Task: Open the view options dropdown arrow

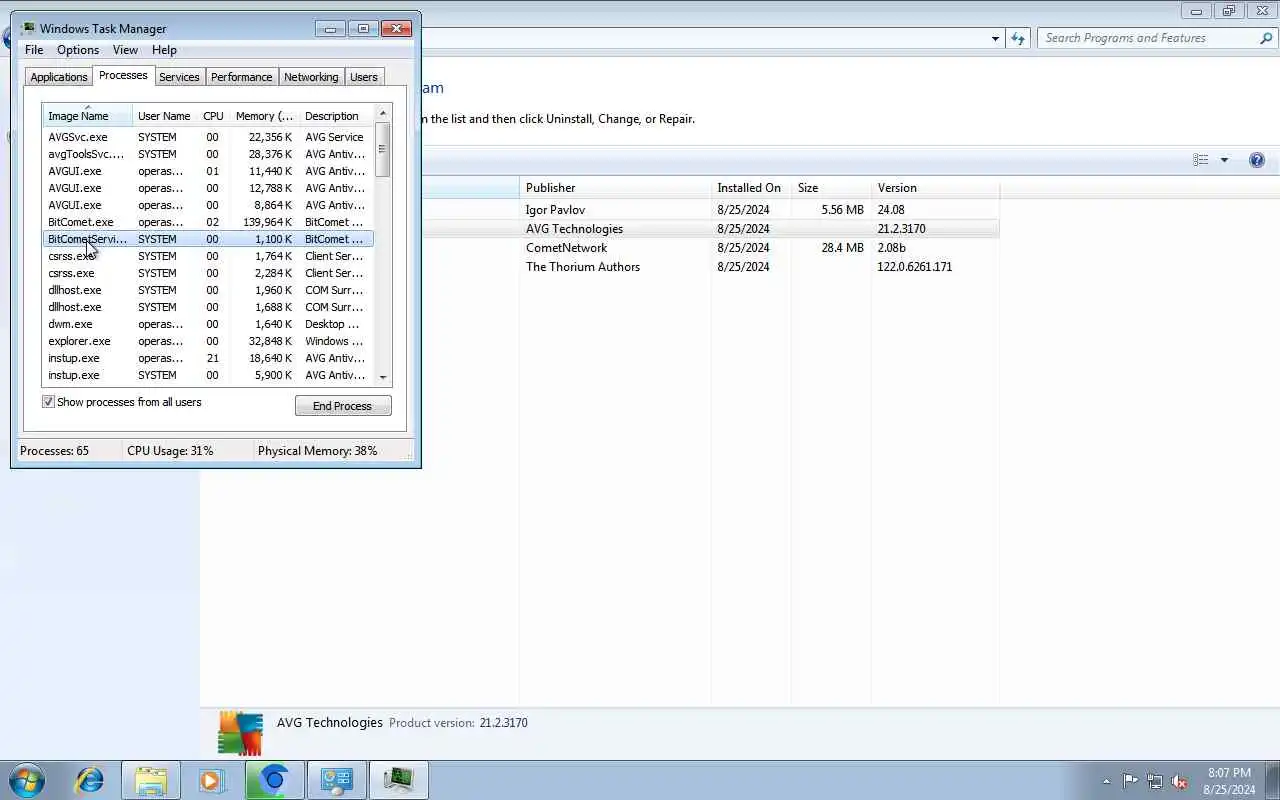Action: coord(1224,160)
